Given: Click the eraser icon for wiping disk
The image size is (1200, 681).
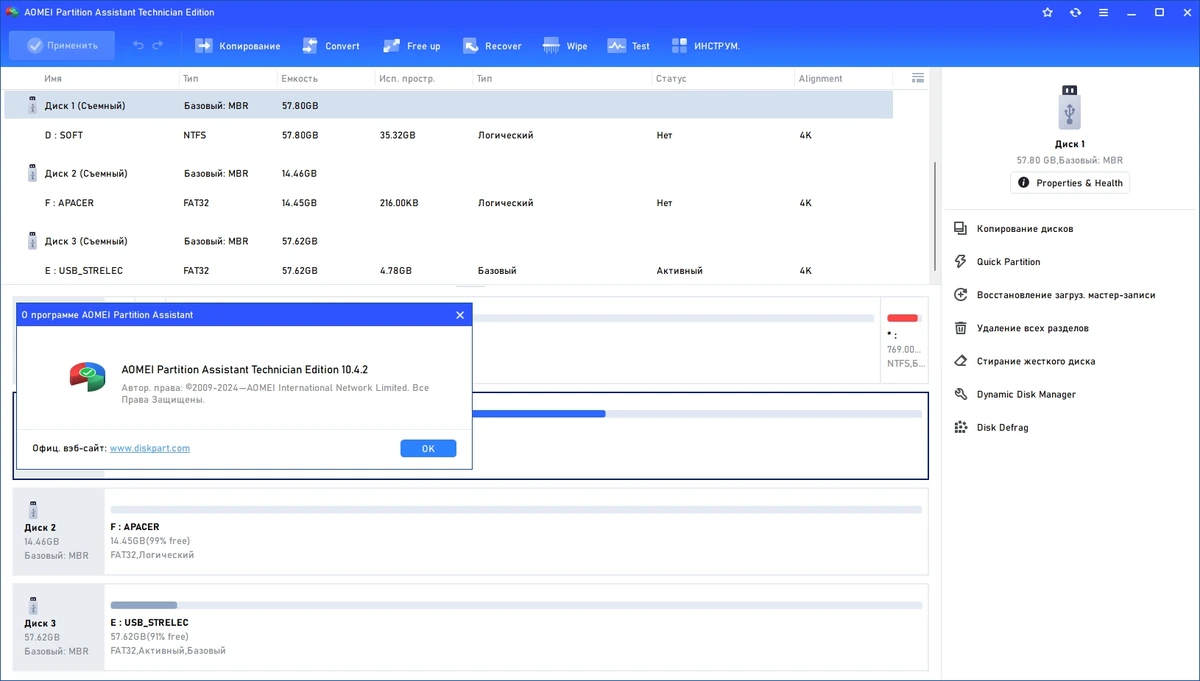Looking at the screenshot, I should (x=960, y=361).
